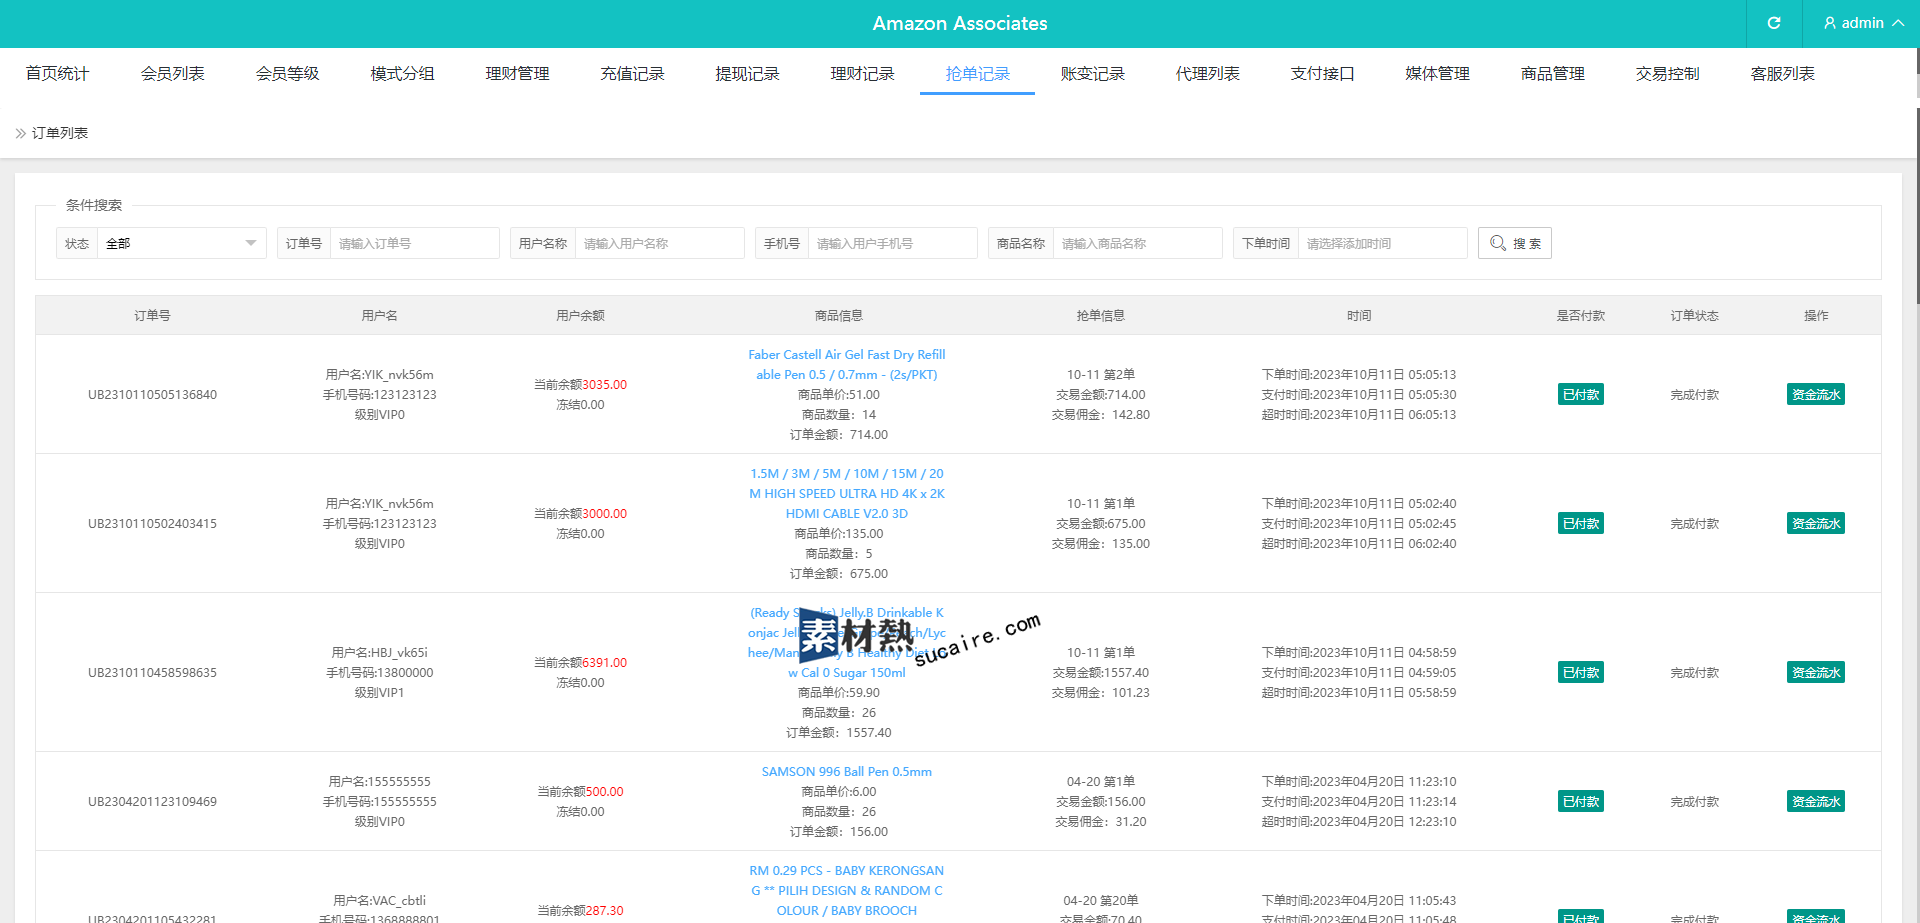Screen dimensions: 1920x923
Task: Click balance amount 3035.00
Action: [x=605, y=384]
